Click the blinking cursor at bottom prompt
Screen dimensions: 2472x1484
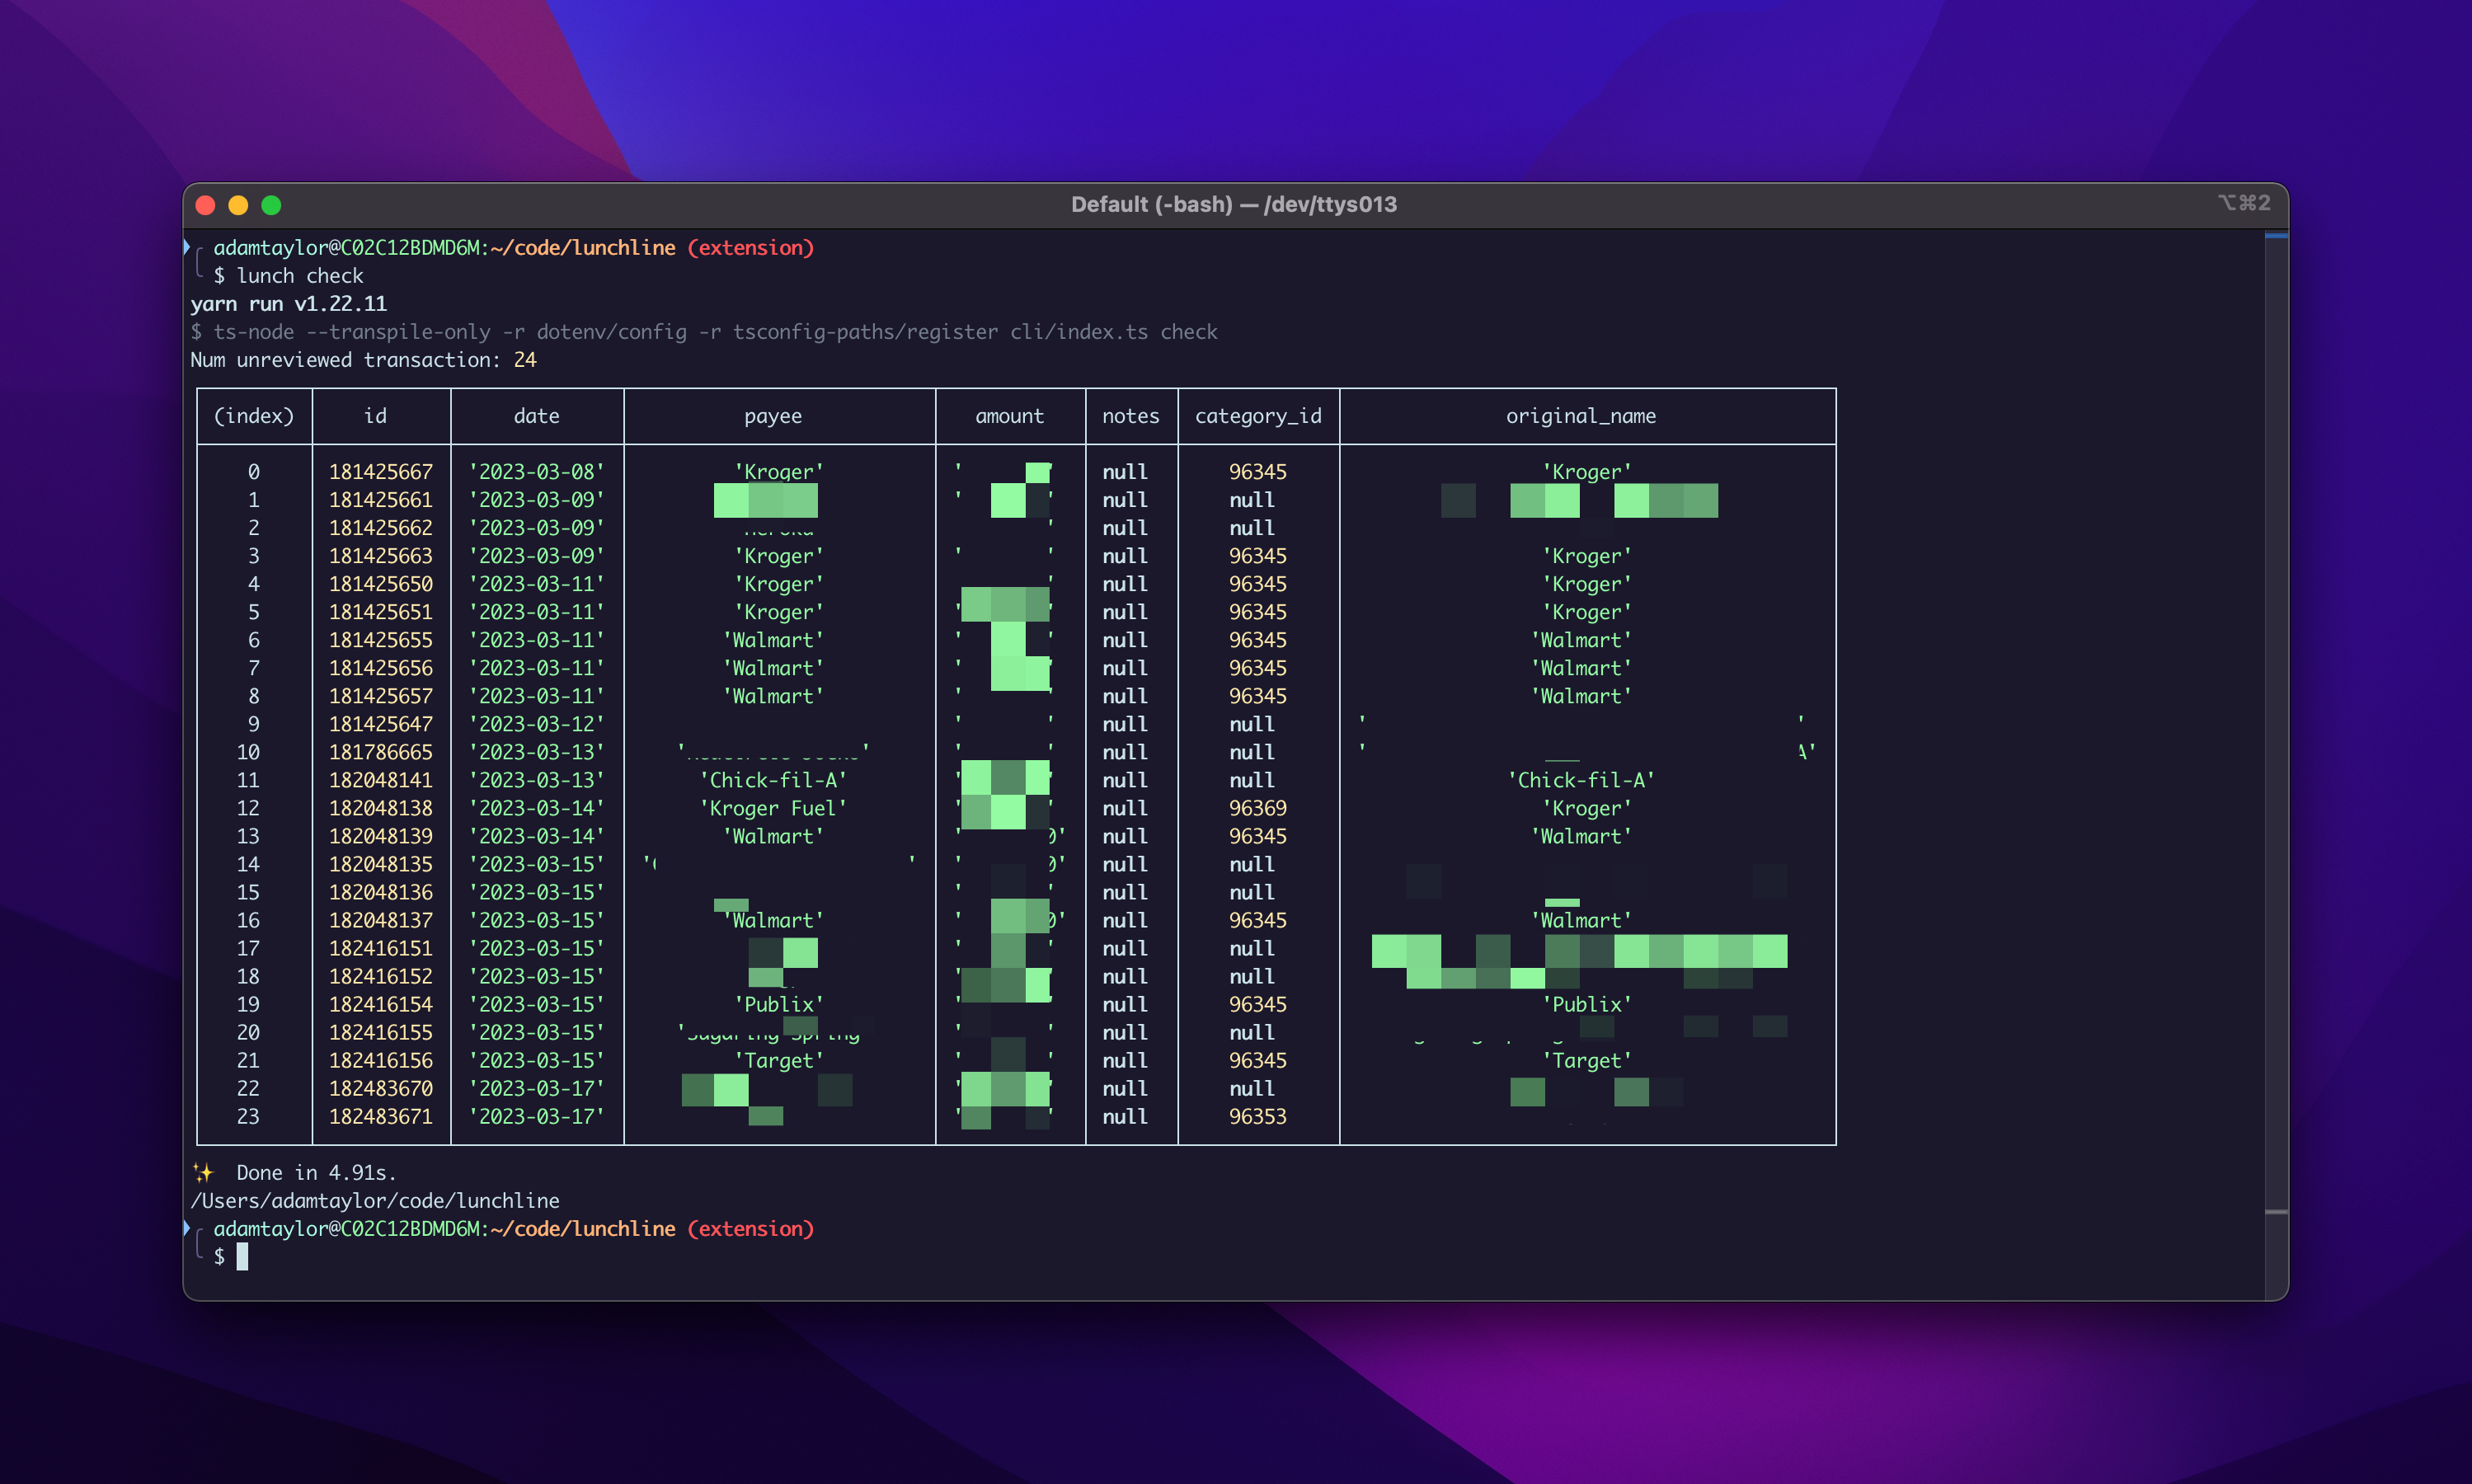click(242, 1257)
